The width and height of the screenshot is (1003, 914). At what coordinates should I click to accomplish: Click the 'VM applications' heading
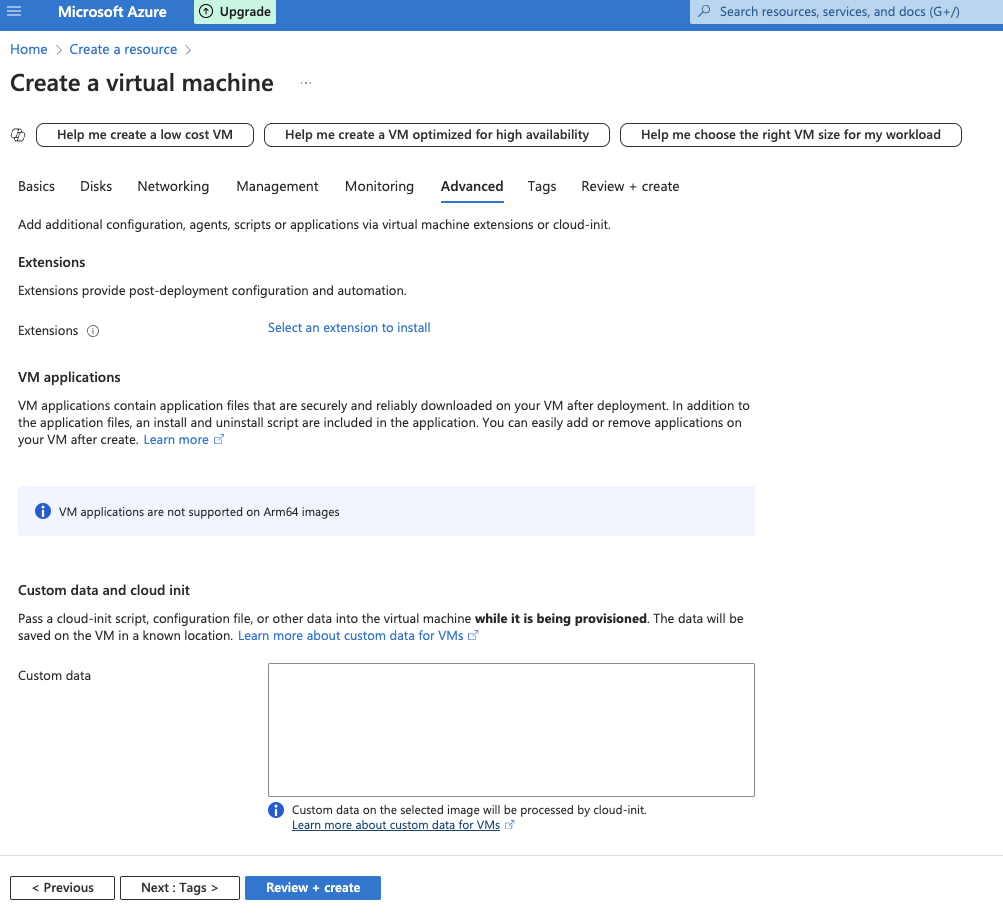point(69,377)
